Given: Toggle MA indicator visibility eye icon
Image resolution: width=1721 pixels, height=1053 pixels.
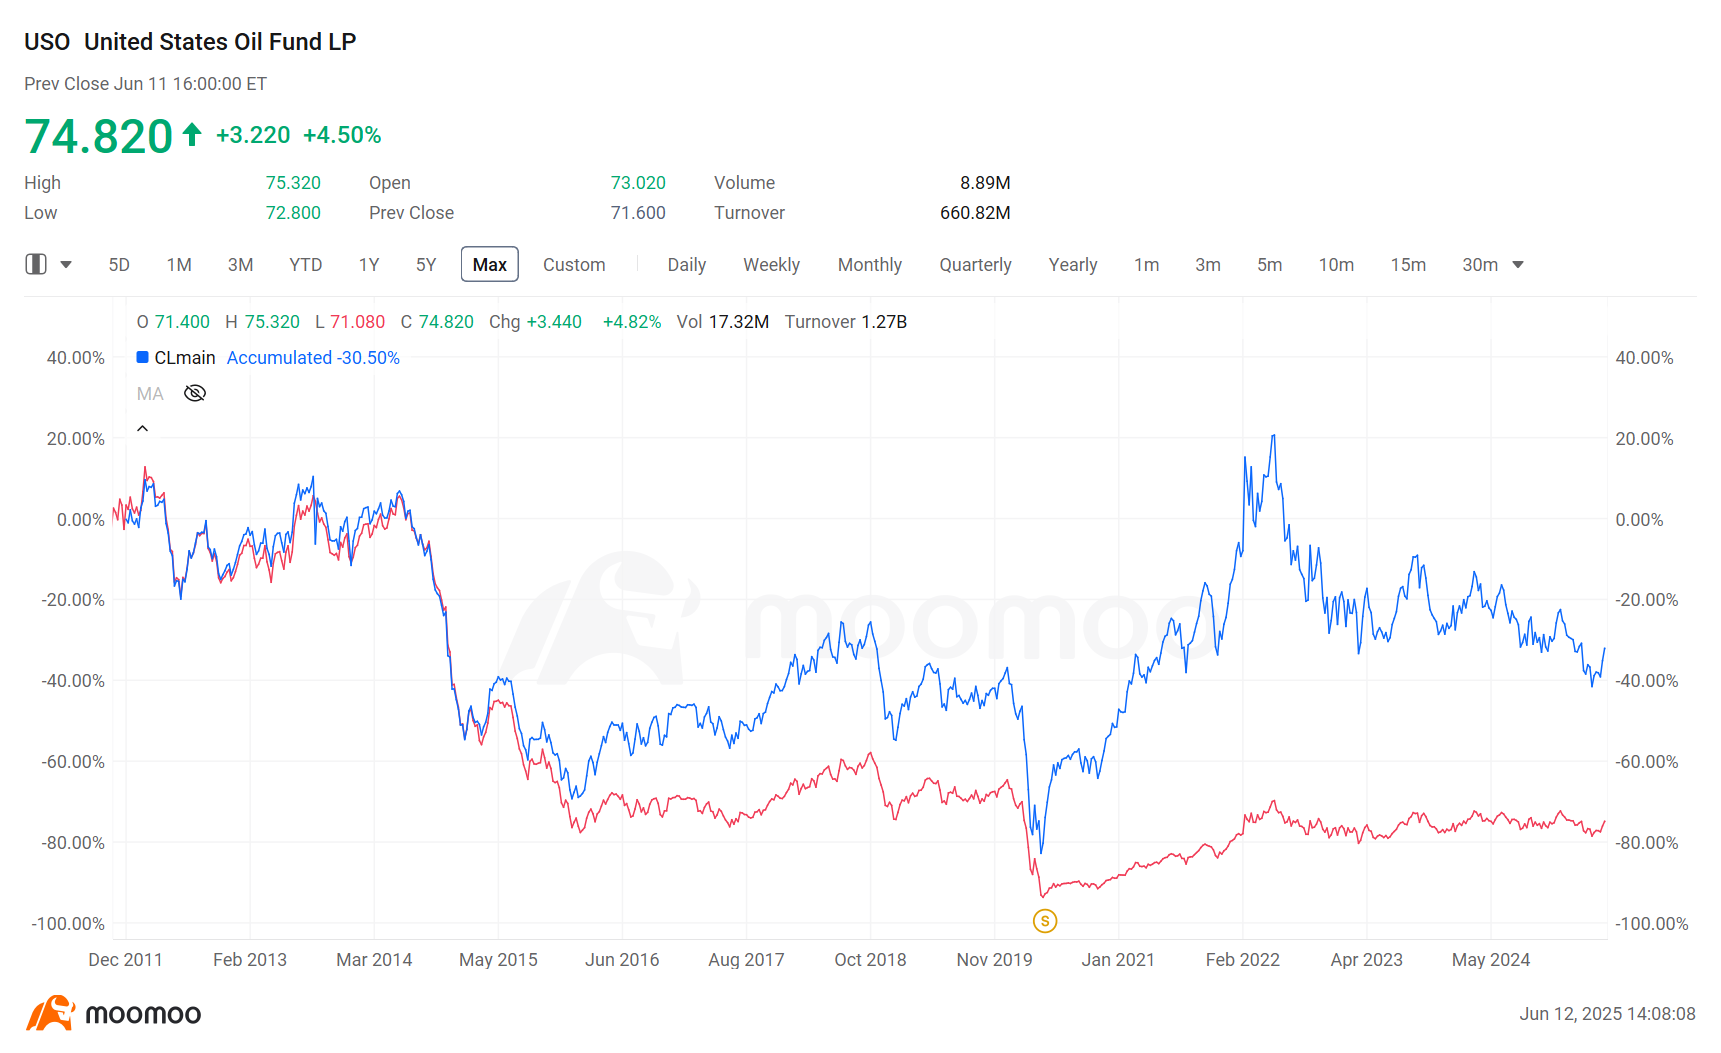Looking at the screenshot, I should (x=195, y=393).
